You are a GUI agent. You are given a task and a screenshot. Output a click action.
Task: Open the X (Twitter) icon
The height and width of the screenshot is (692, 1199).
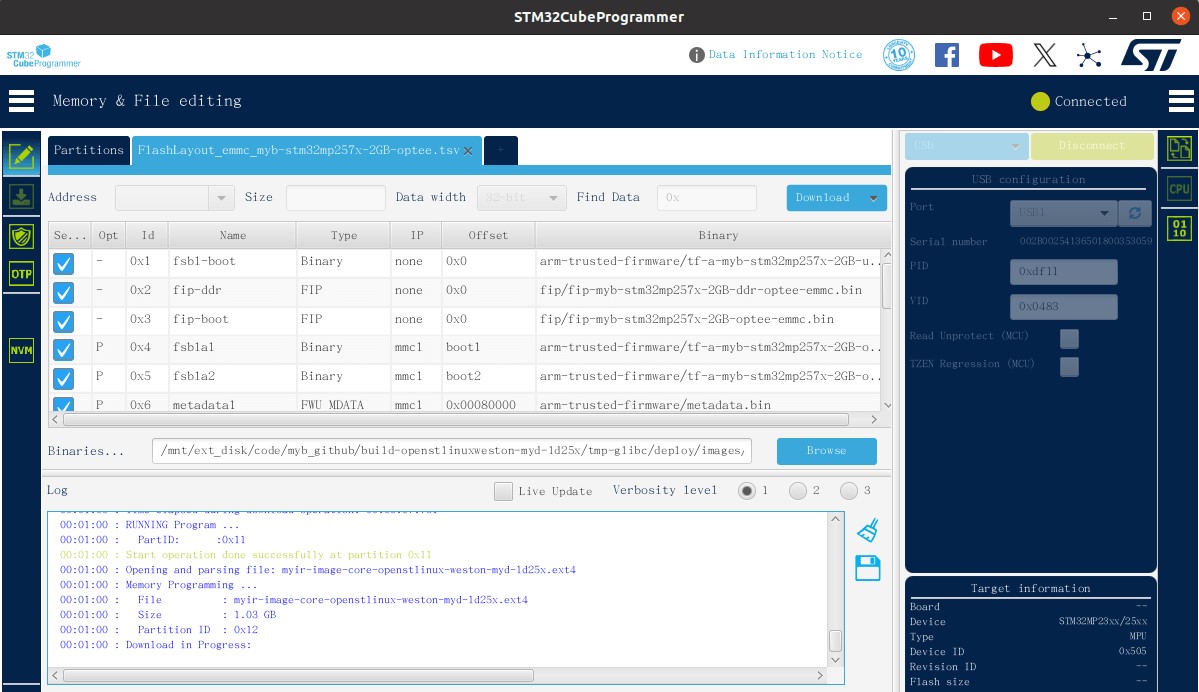[x=1045, y=55]
